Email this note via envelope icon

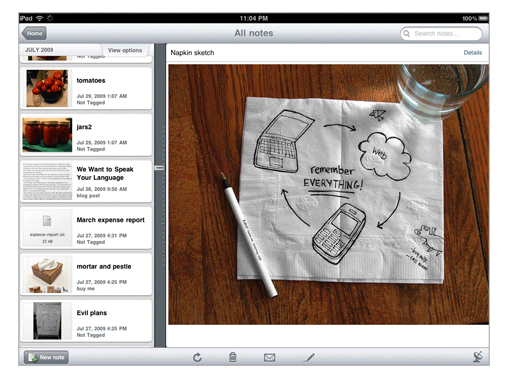tap(269, 358)
